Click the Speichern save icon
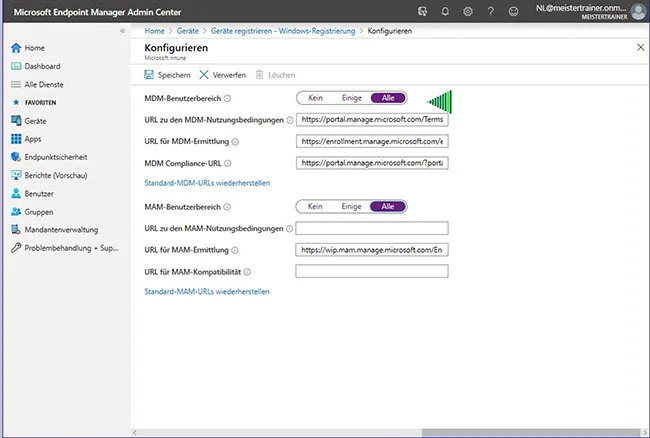The width and height of the screenshot is (650, 438). [x=151, y=75]
